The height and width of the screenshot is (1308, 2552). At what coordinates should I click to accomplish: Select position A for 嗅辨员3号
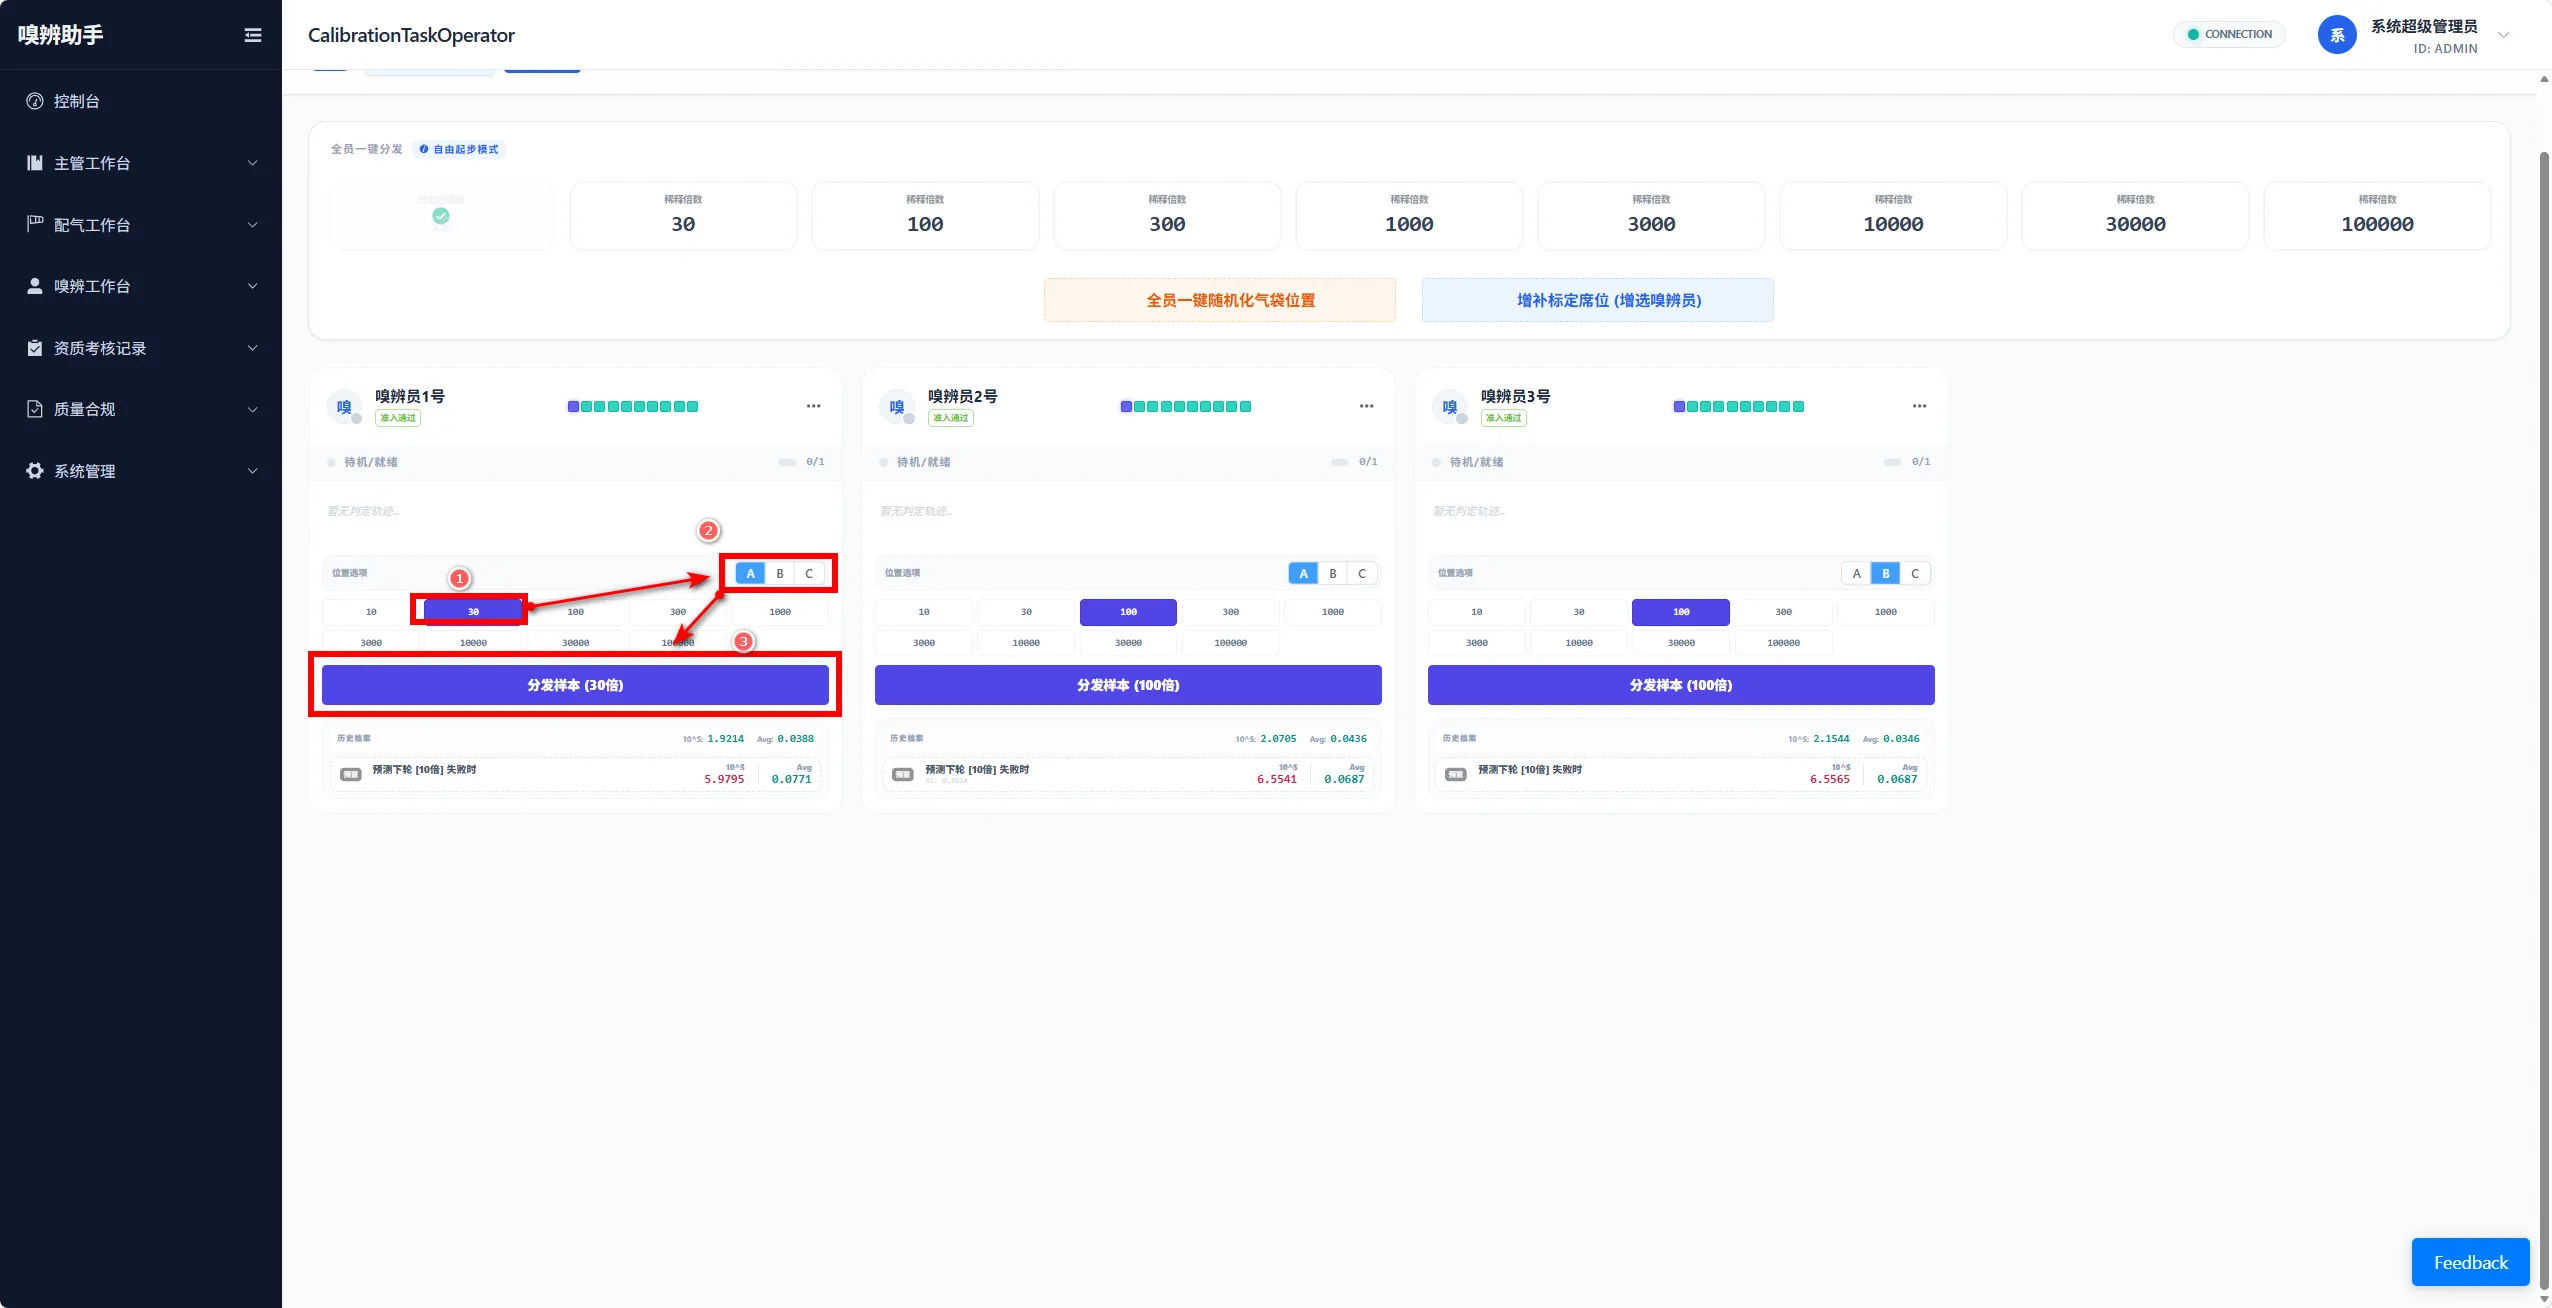(1856, 573)
